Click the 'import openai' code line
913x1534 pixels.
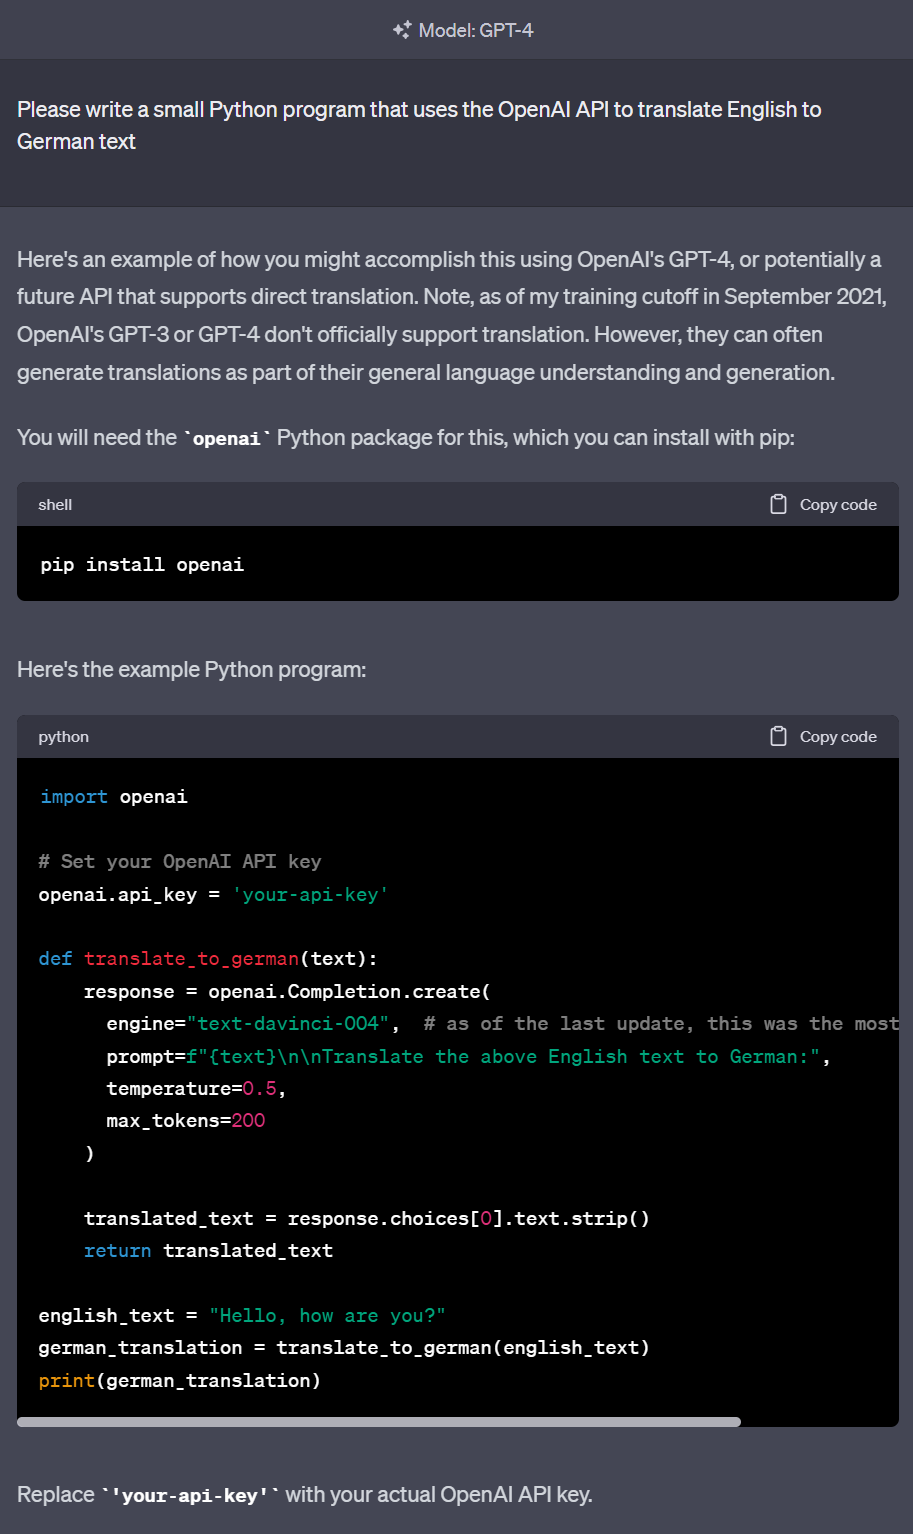(113, 797)
